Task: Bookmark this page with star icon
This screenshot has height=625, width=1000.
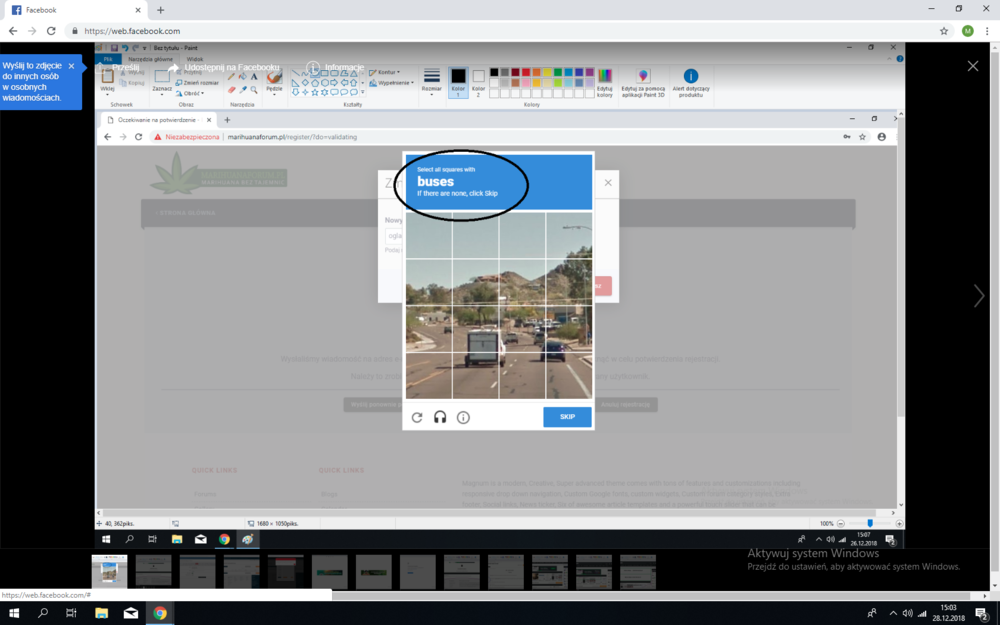Action: (944, 31)
